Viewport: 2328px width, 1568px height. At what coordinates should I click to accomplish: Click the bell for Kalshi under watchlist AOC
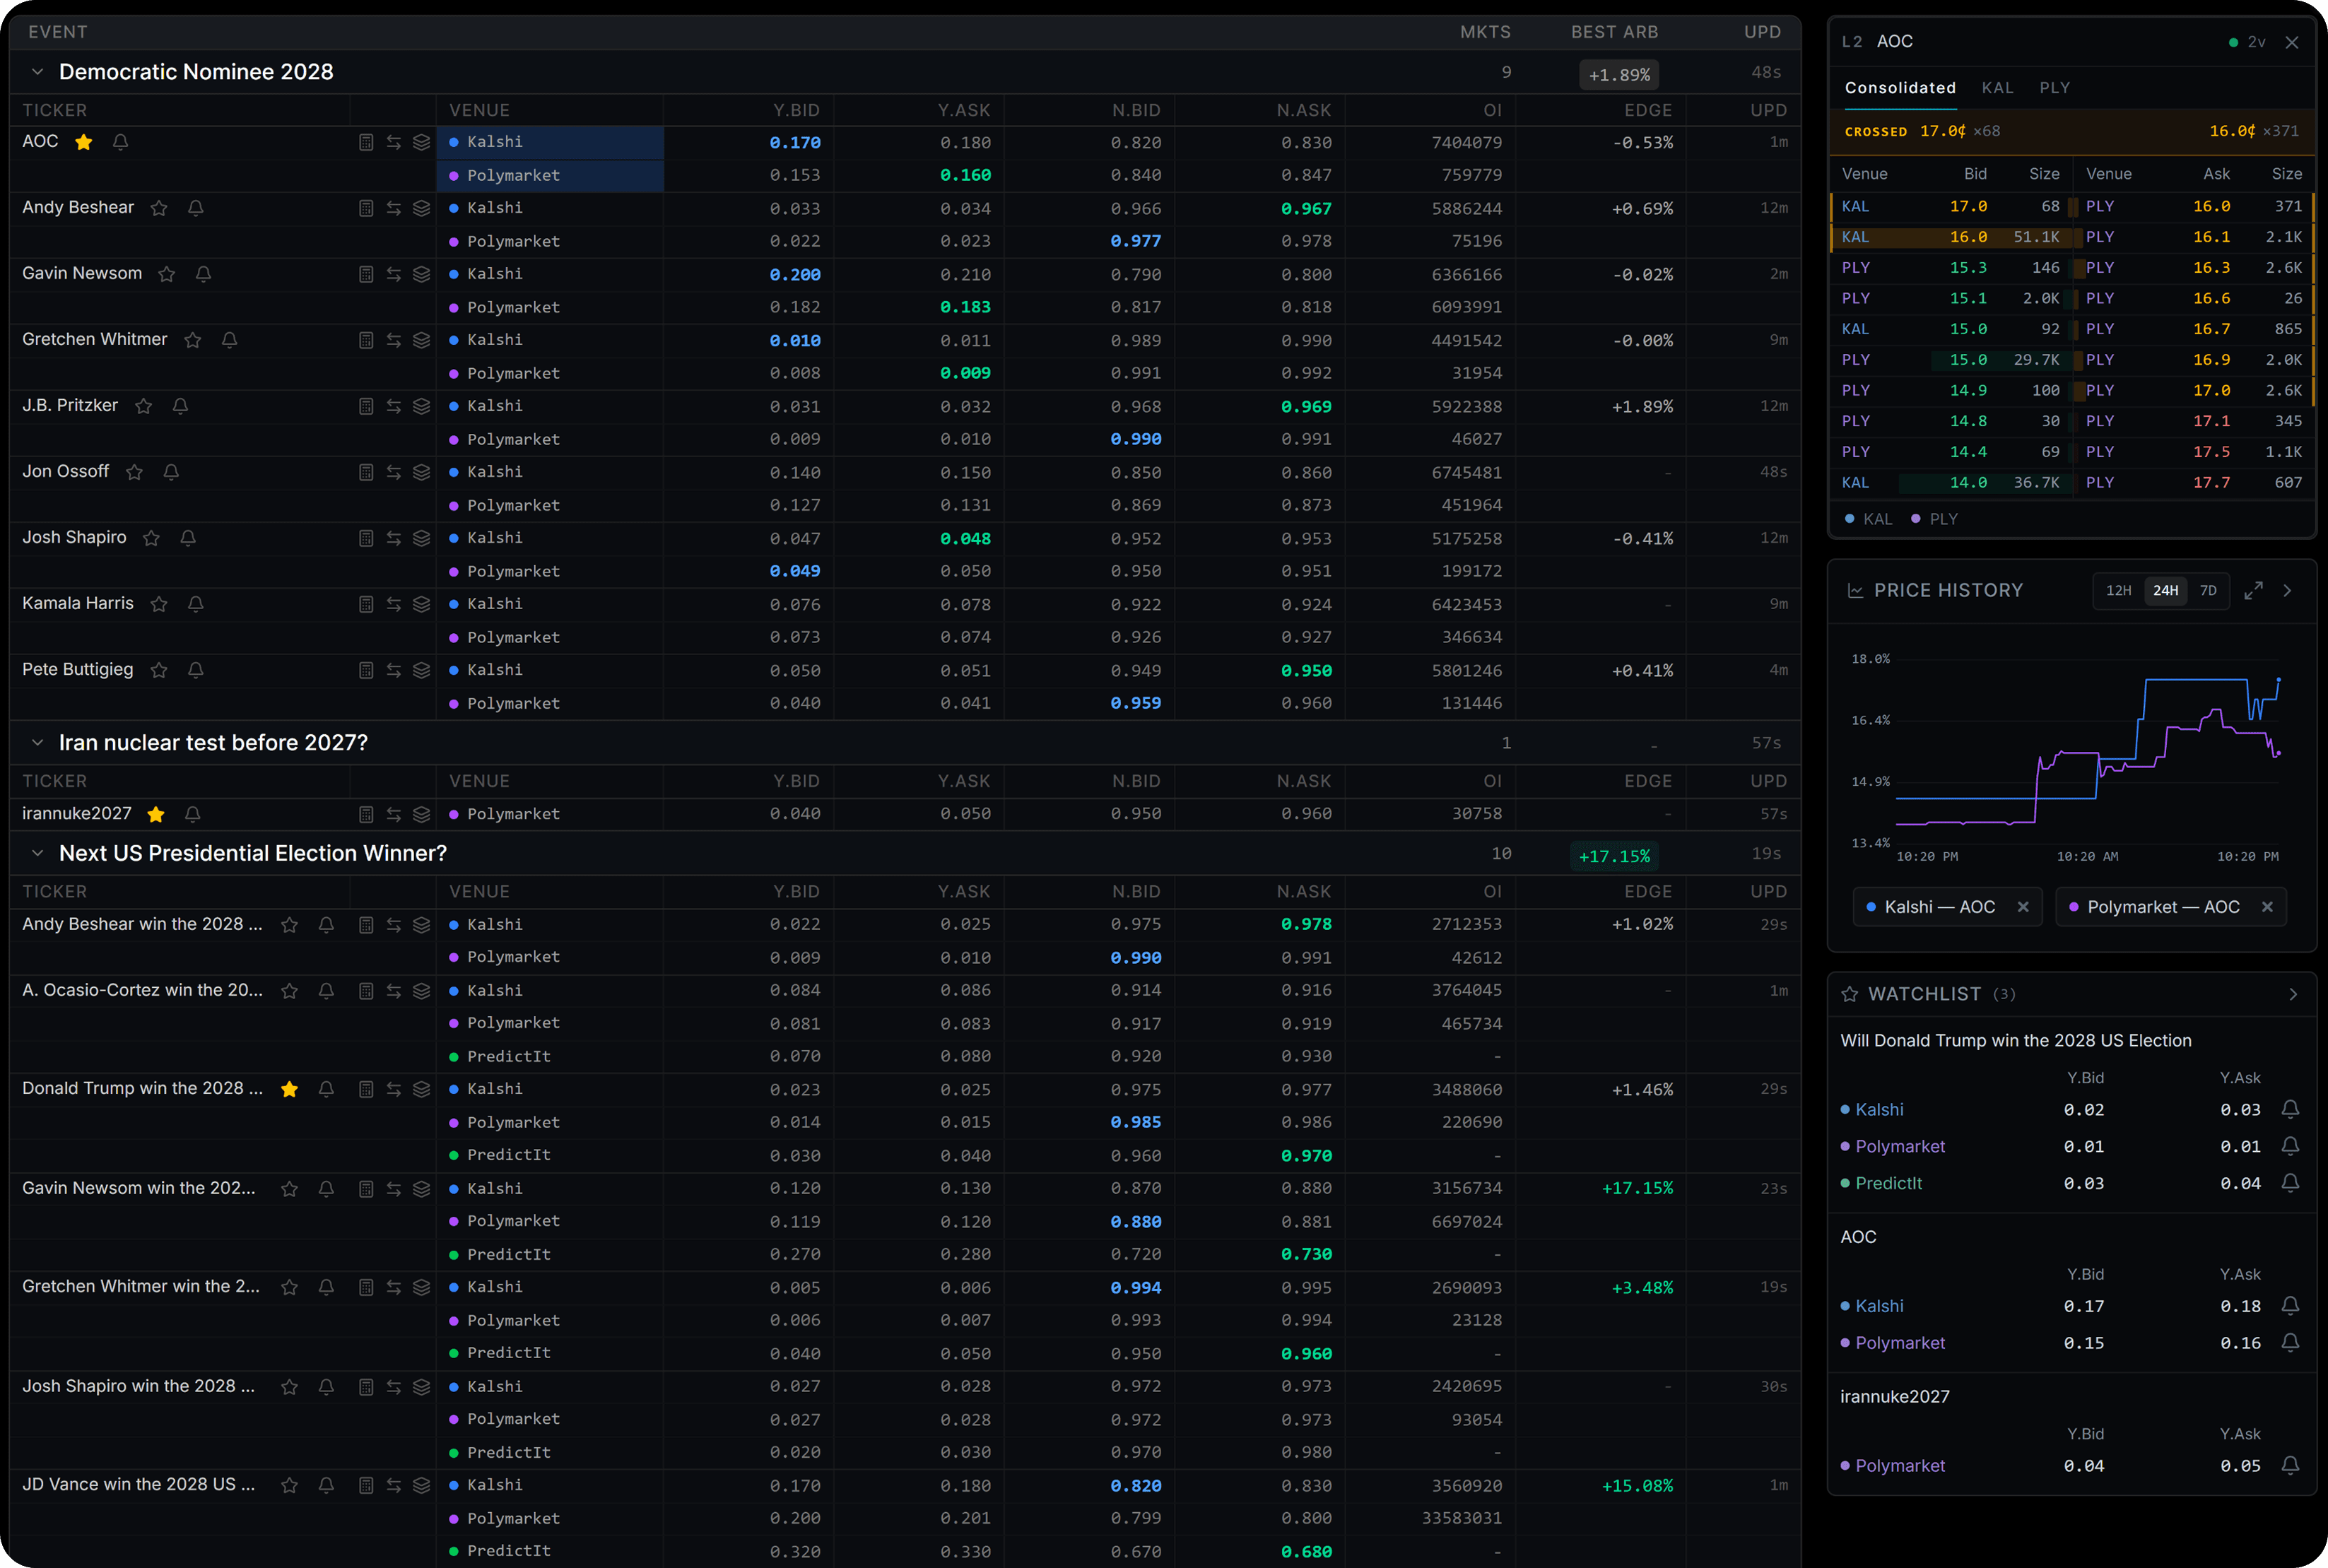[x=2290, y=1306]
